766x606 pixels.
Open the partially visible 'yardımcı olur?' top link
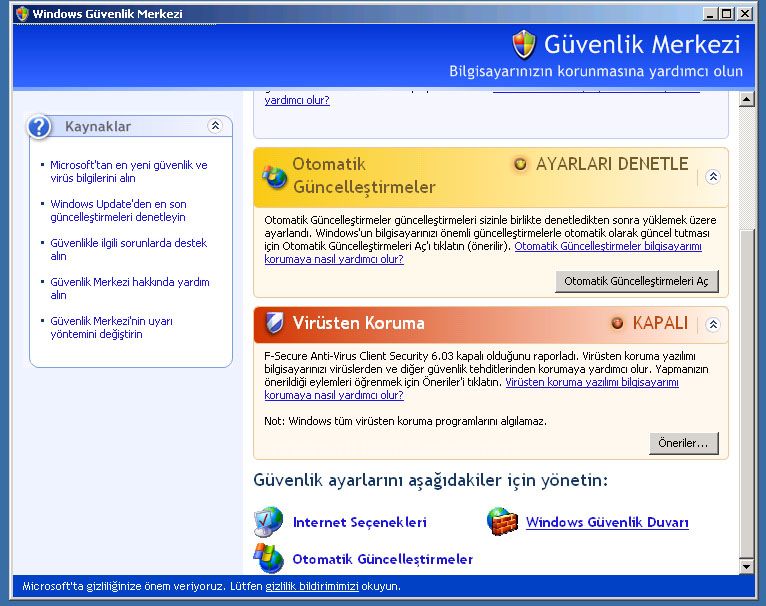(297, 100)
